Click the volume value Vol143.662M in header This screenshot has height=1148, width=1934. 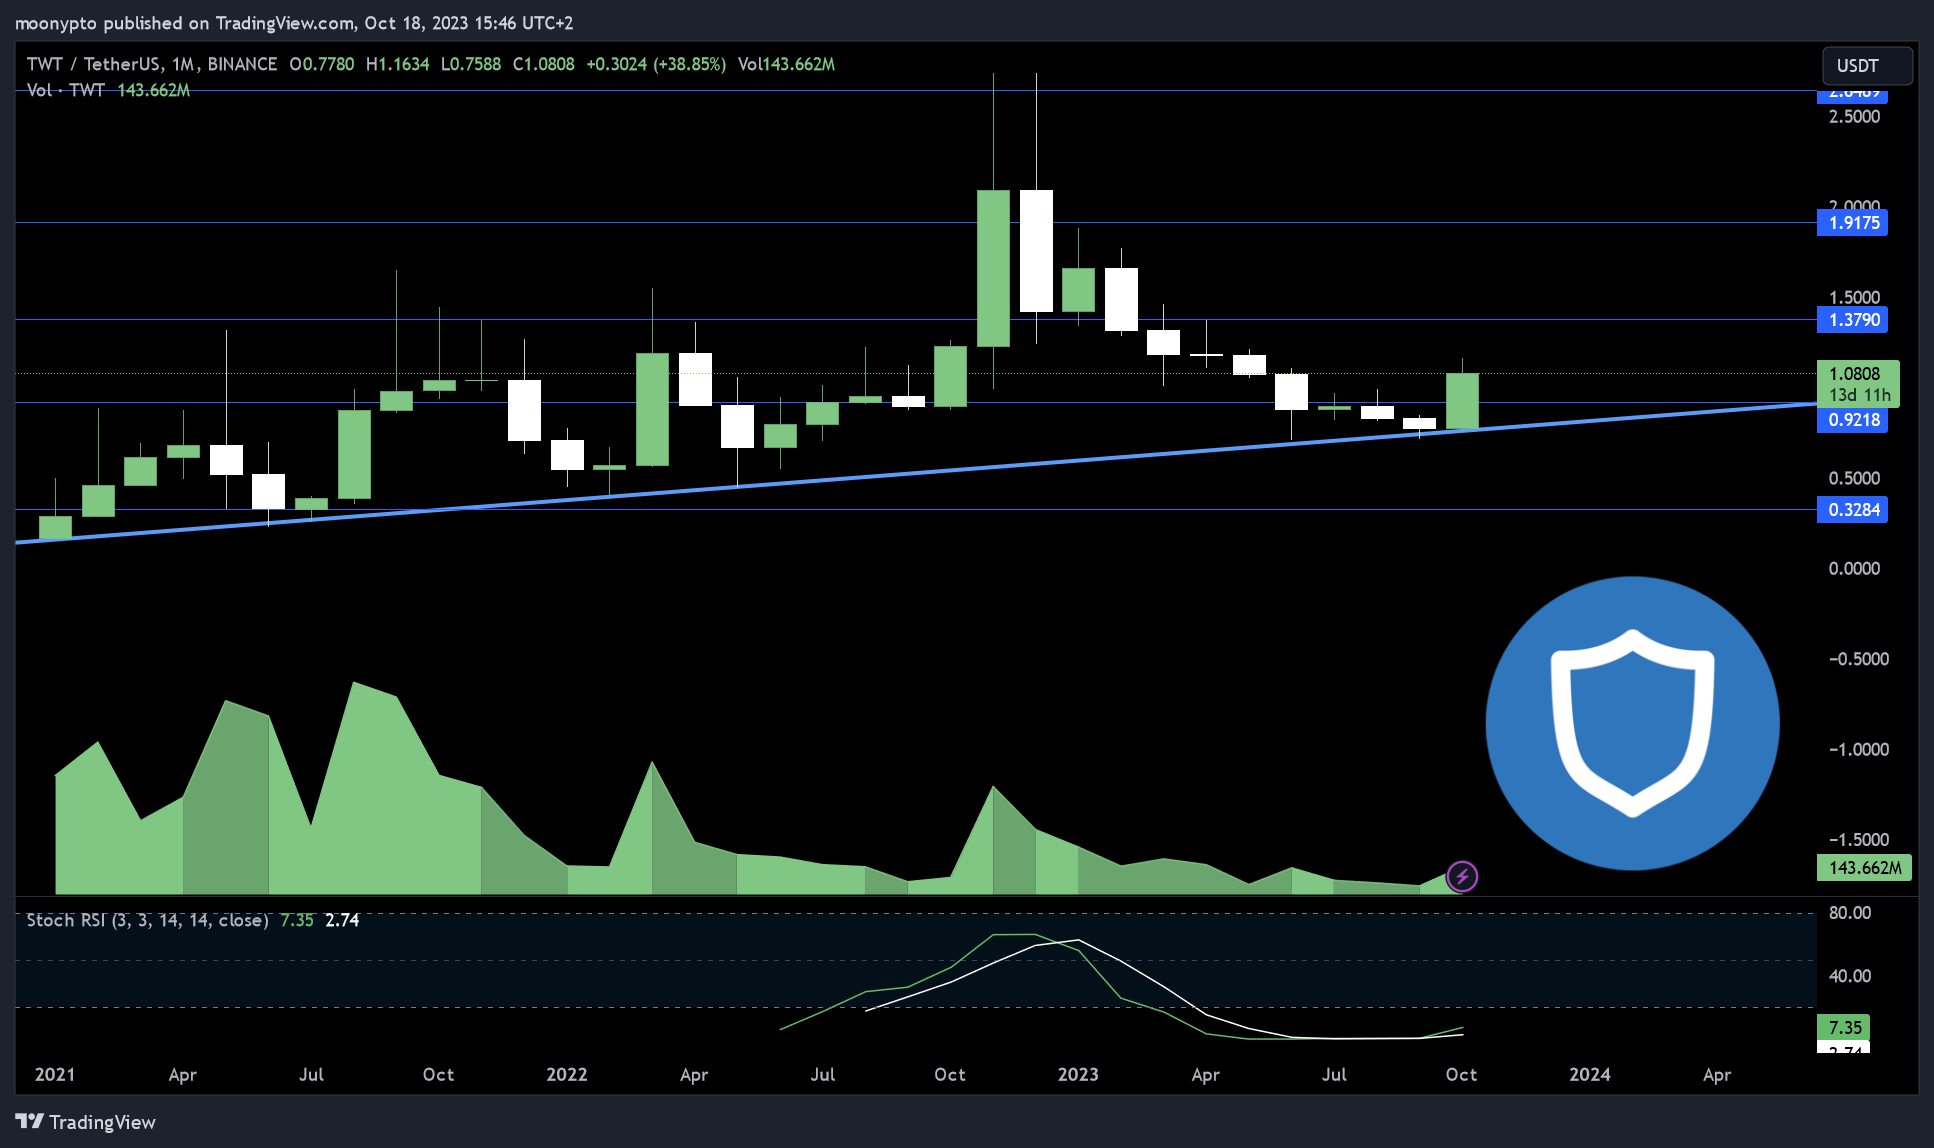pos(786,64)
